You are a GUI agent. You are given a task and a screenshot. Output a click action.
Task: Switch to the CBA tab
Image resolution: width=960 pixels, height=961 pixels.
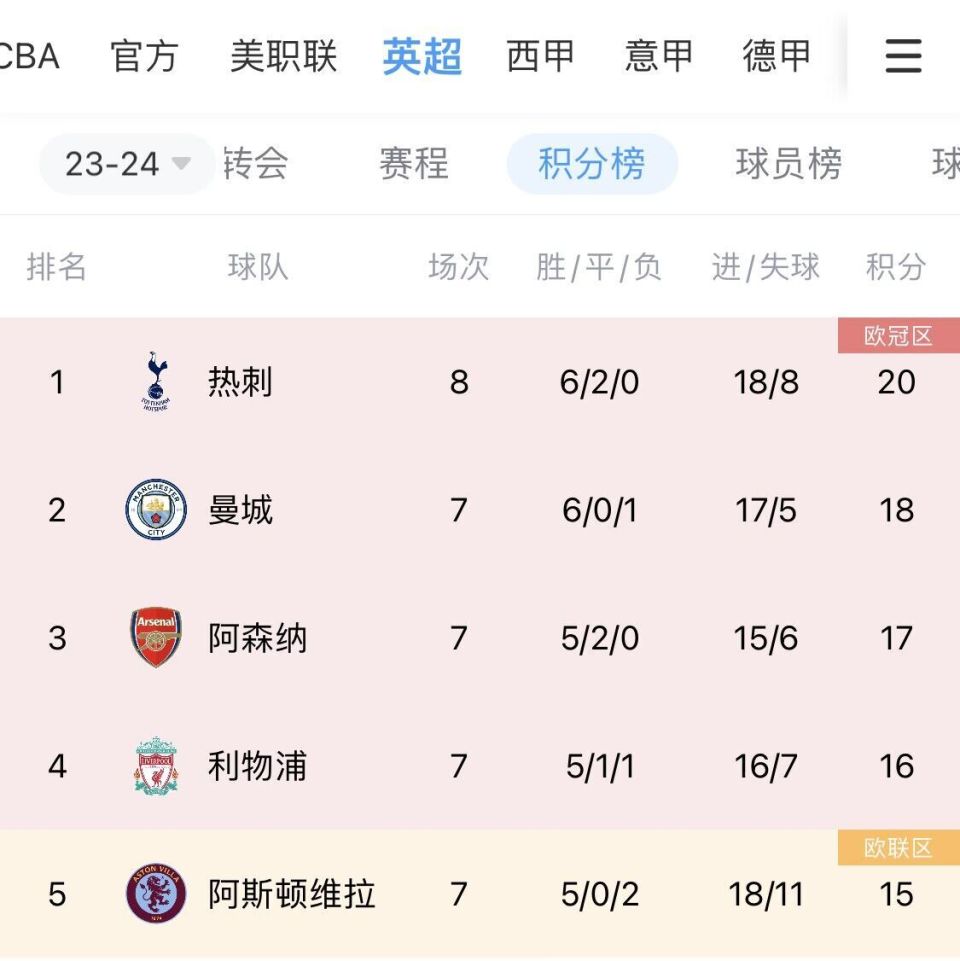pyautogui.click(x=30, y=57)
